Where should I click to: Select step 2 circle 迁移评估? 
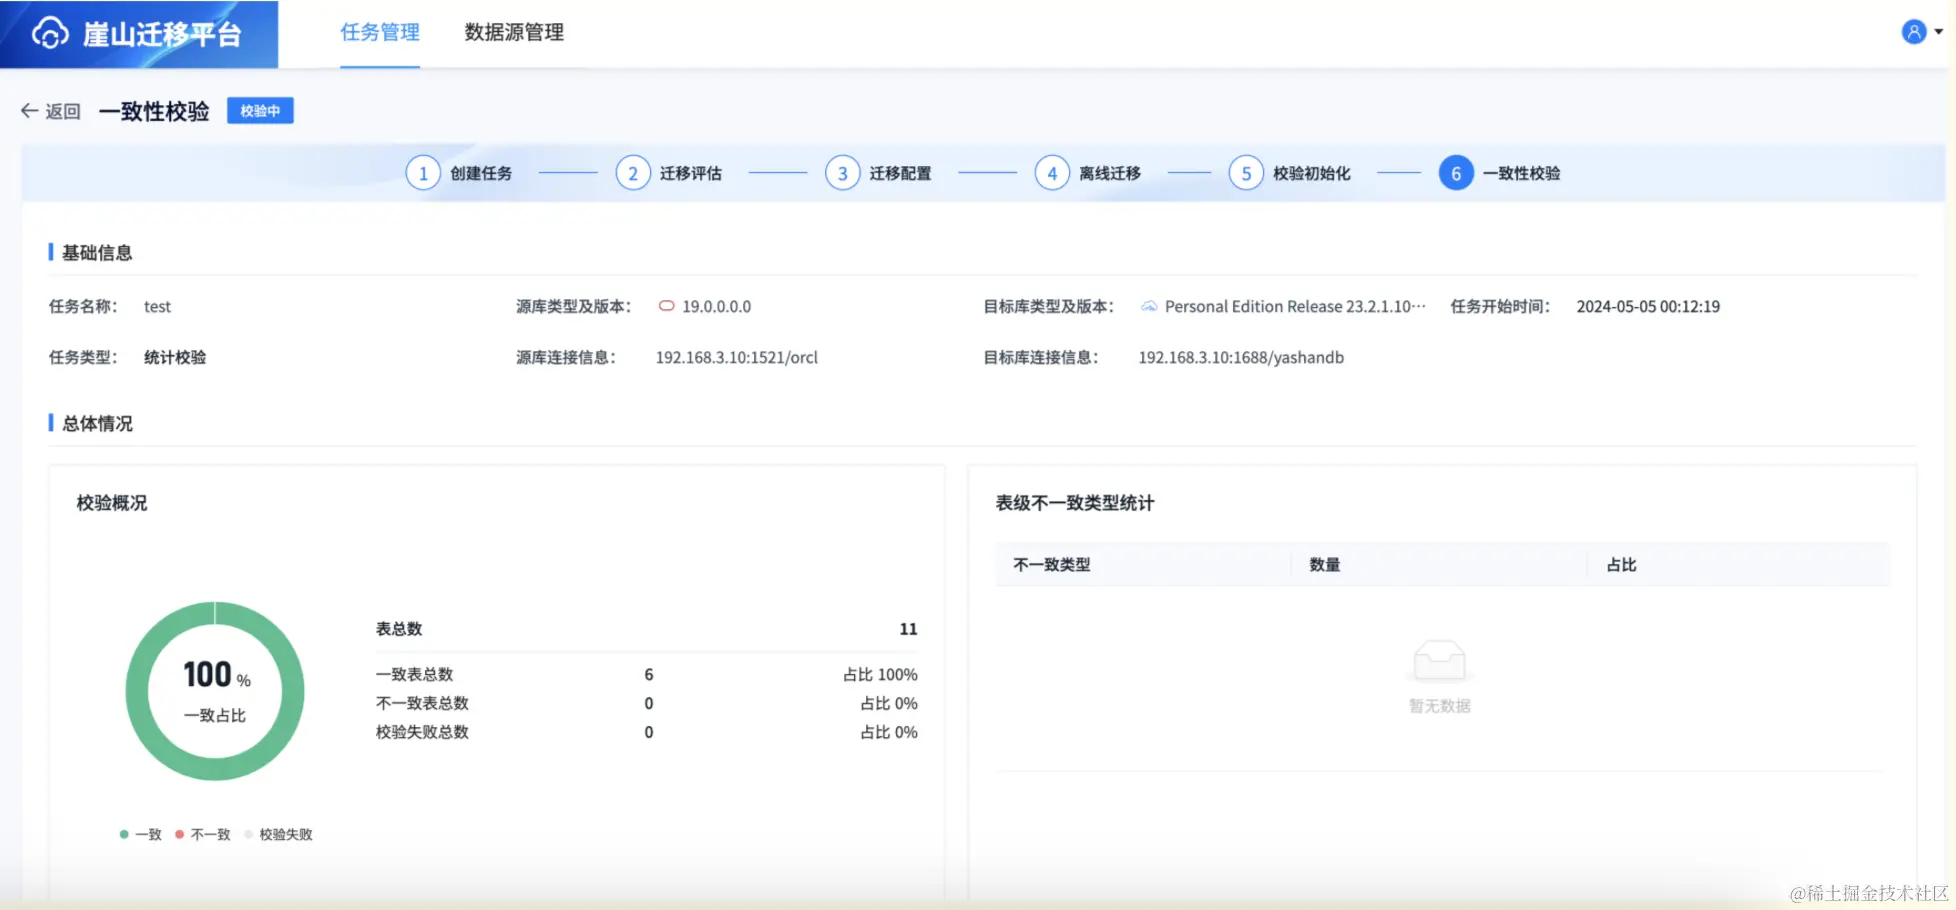(633, 173)
